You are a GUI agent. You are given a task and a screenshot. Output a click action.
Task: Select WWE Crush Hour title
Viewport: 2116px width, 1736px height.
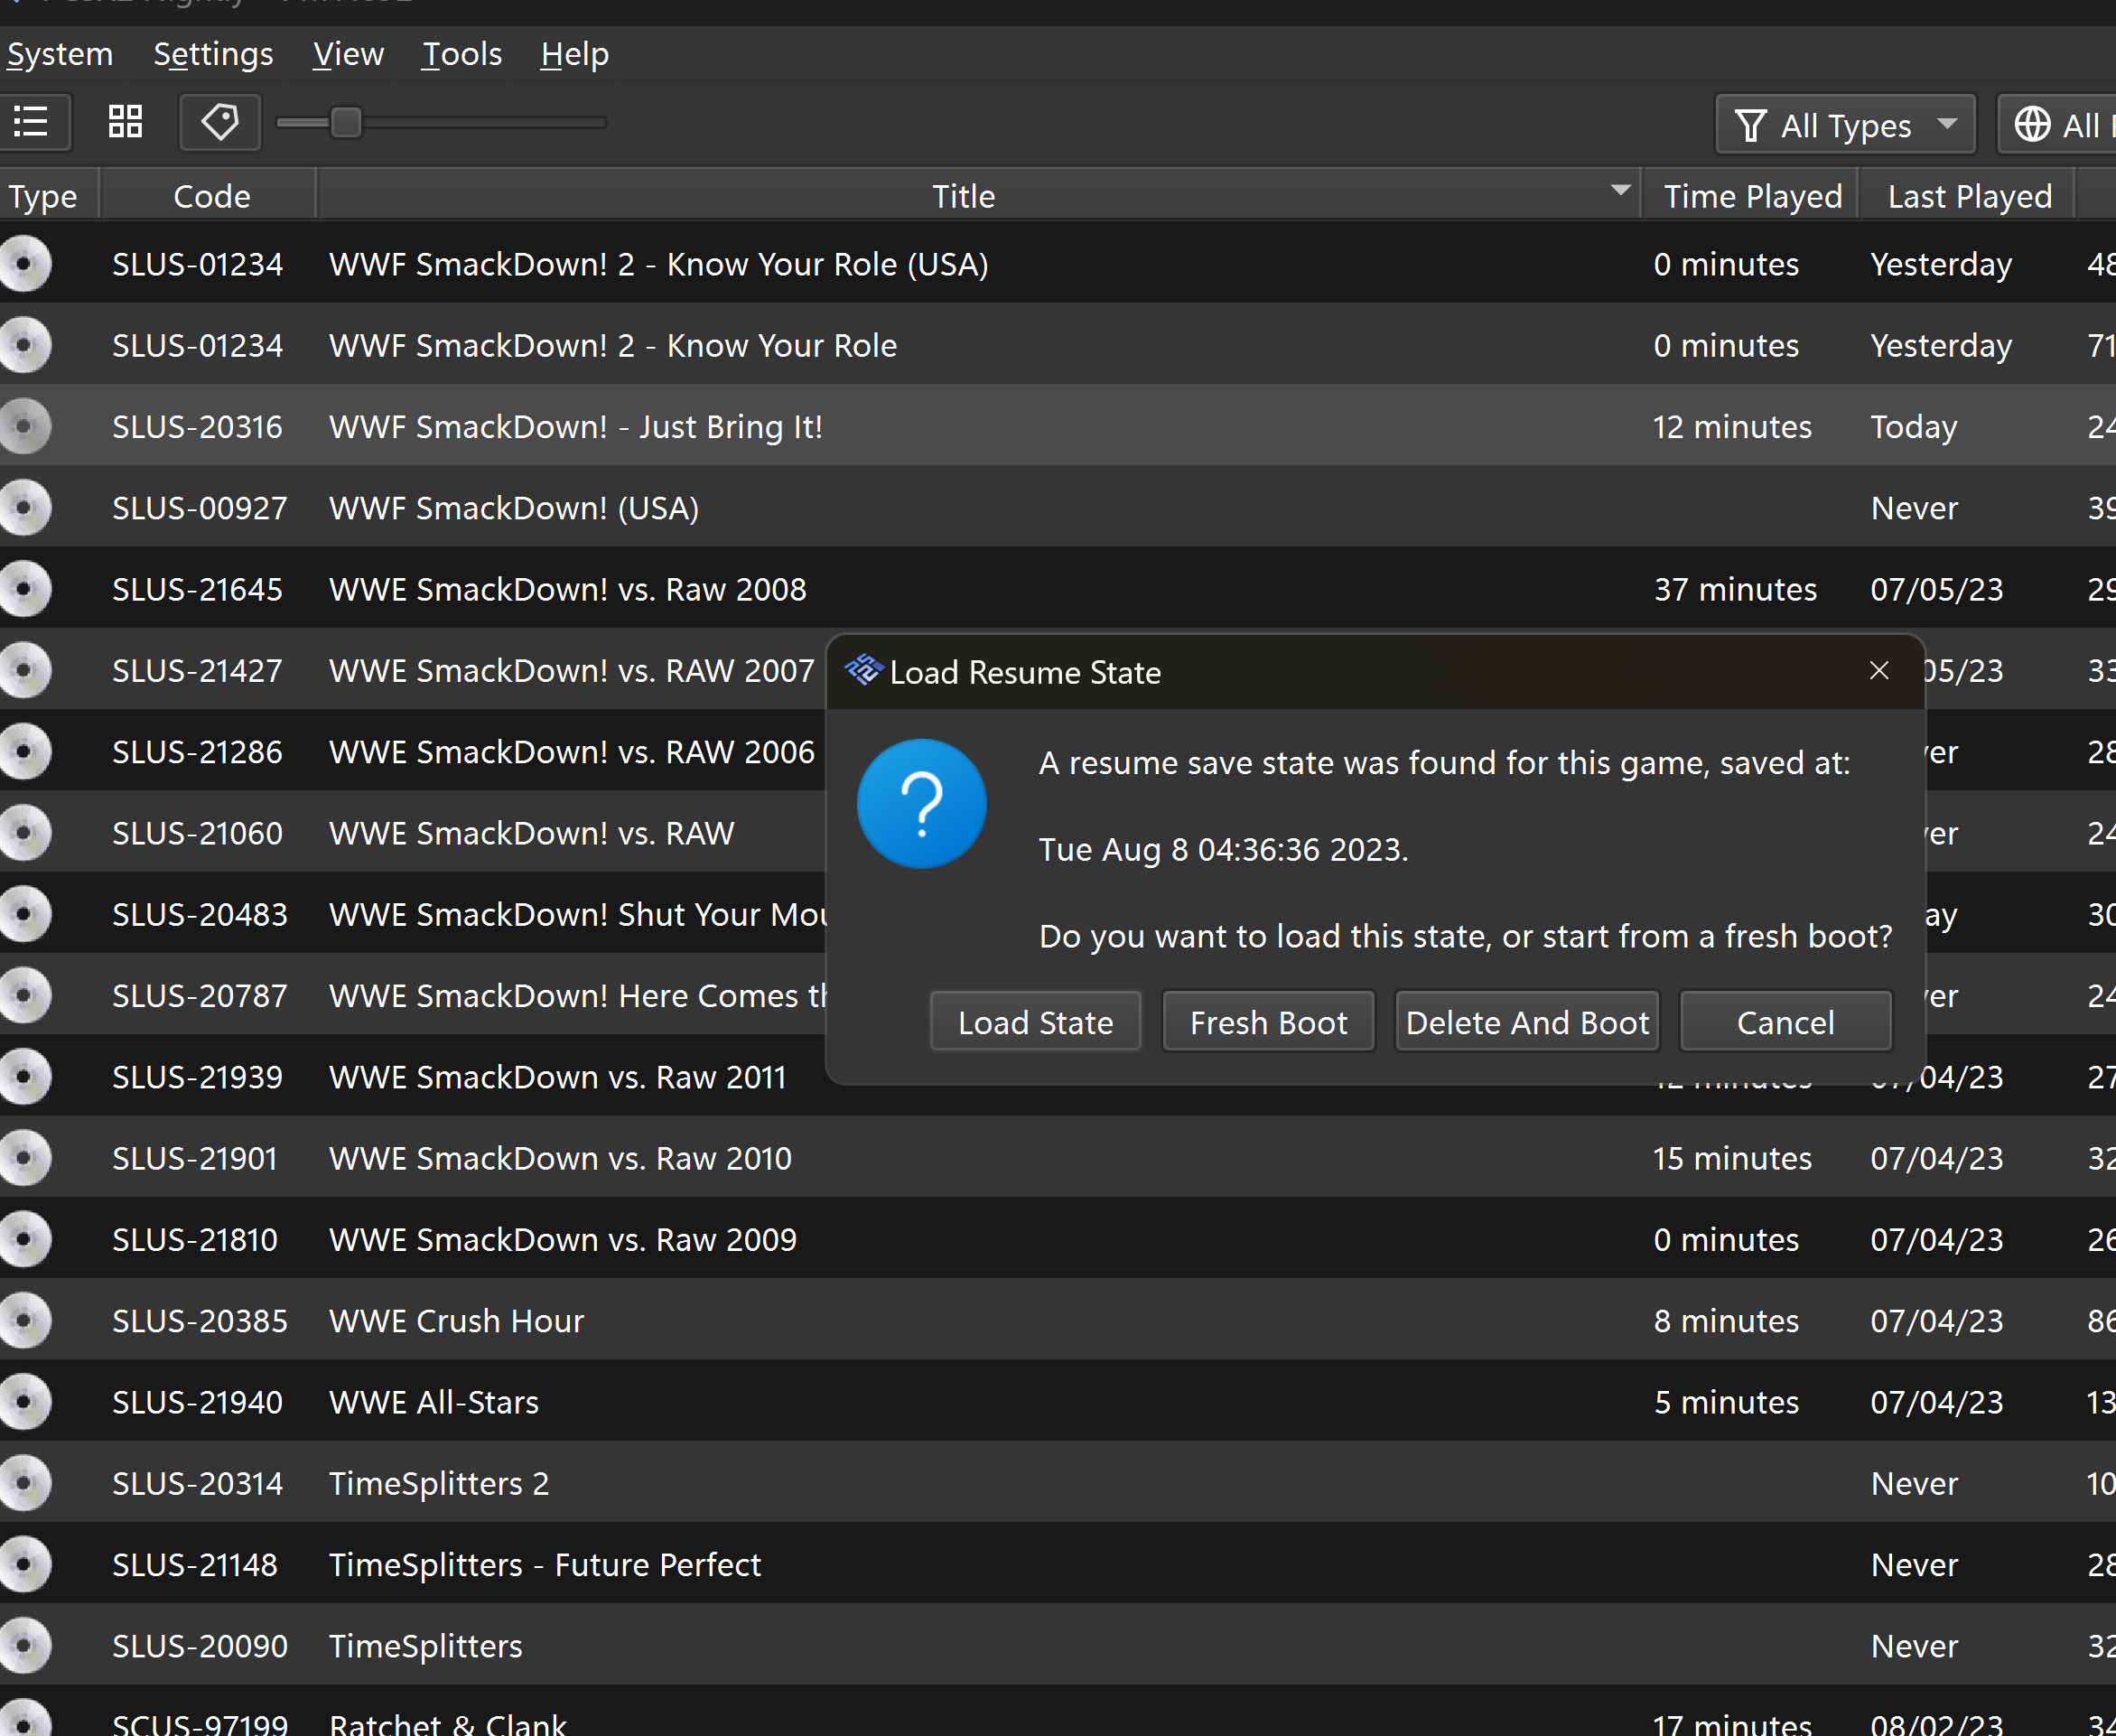(x=456, y=1320)
